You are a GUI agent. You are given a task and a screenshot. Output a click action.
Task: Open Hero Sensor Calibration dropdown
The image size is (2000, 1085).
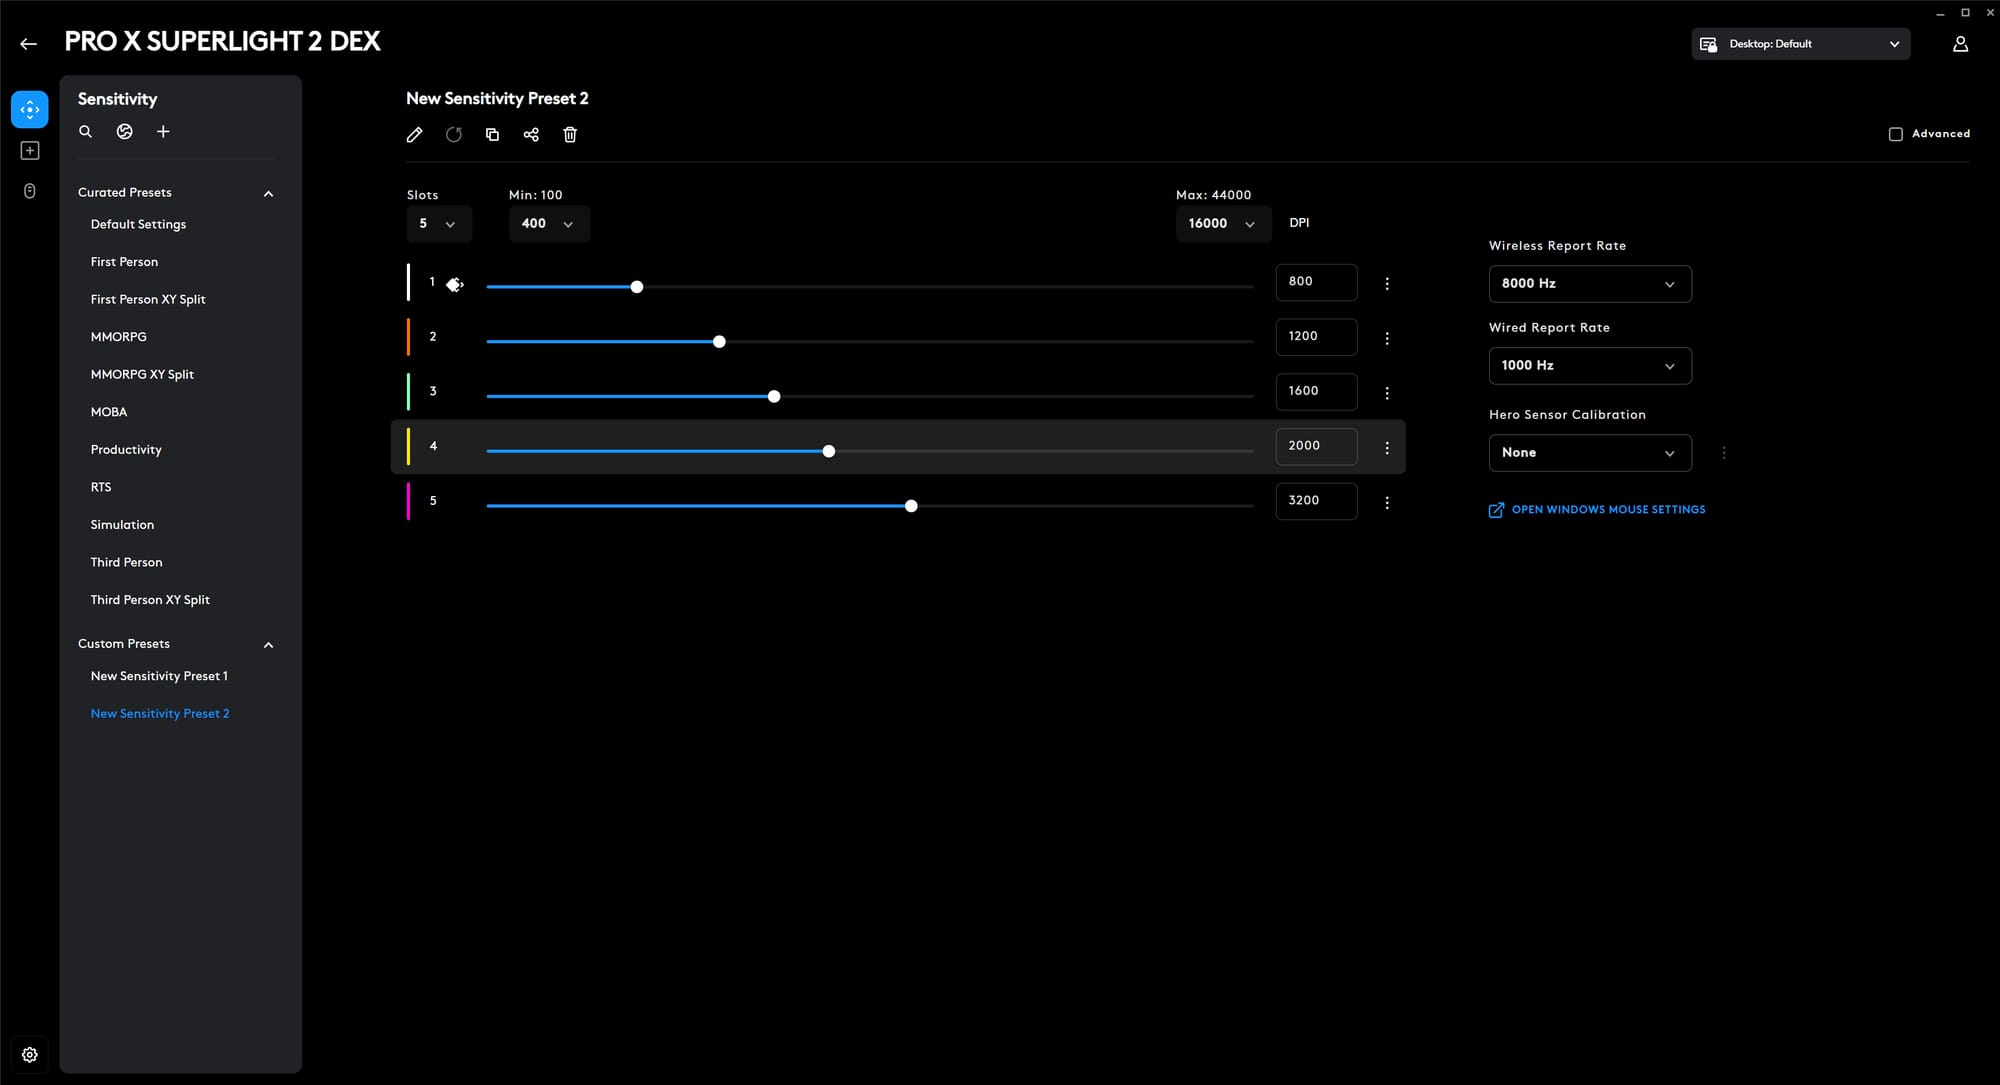pyautogui.click(x=1589, y=453)
